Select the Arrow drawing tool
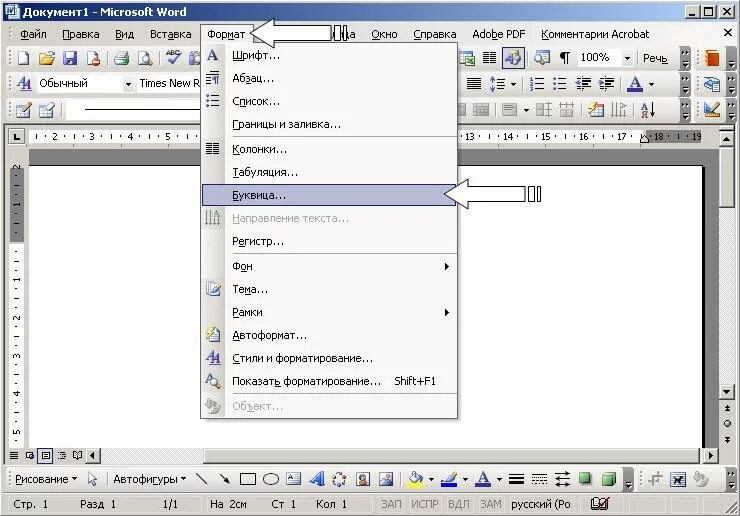The width and height of the screenshot is (740, 516). tap(225, 479)
